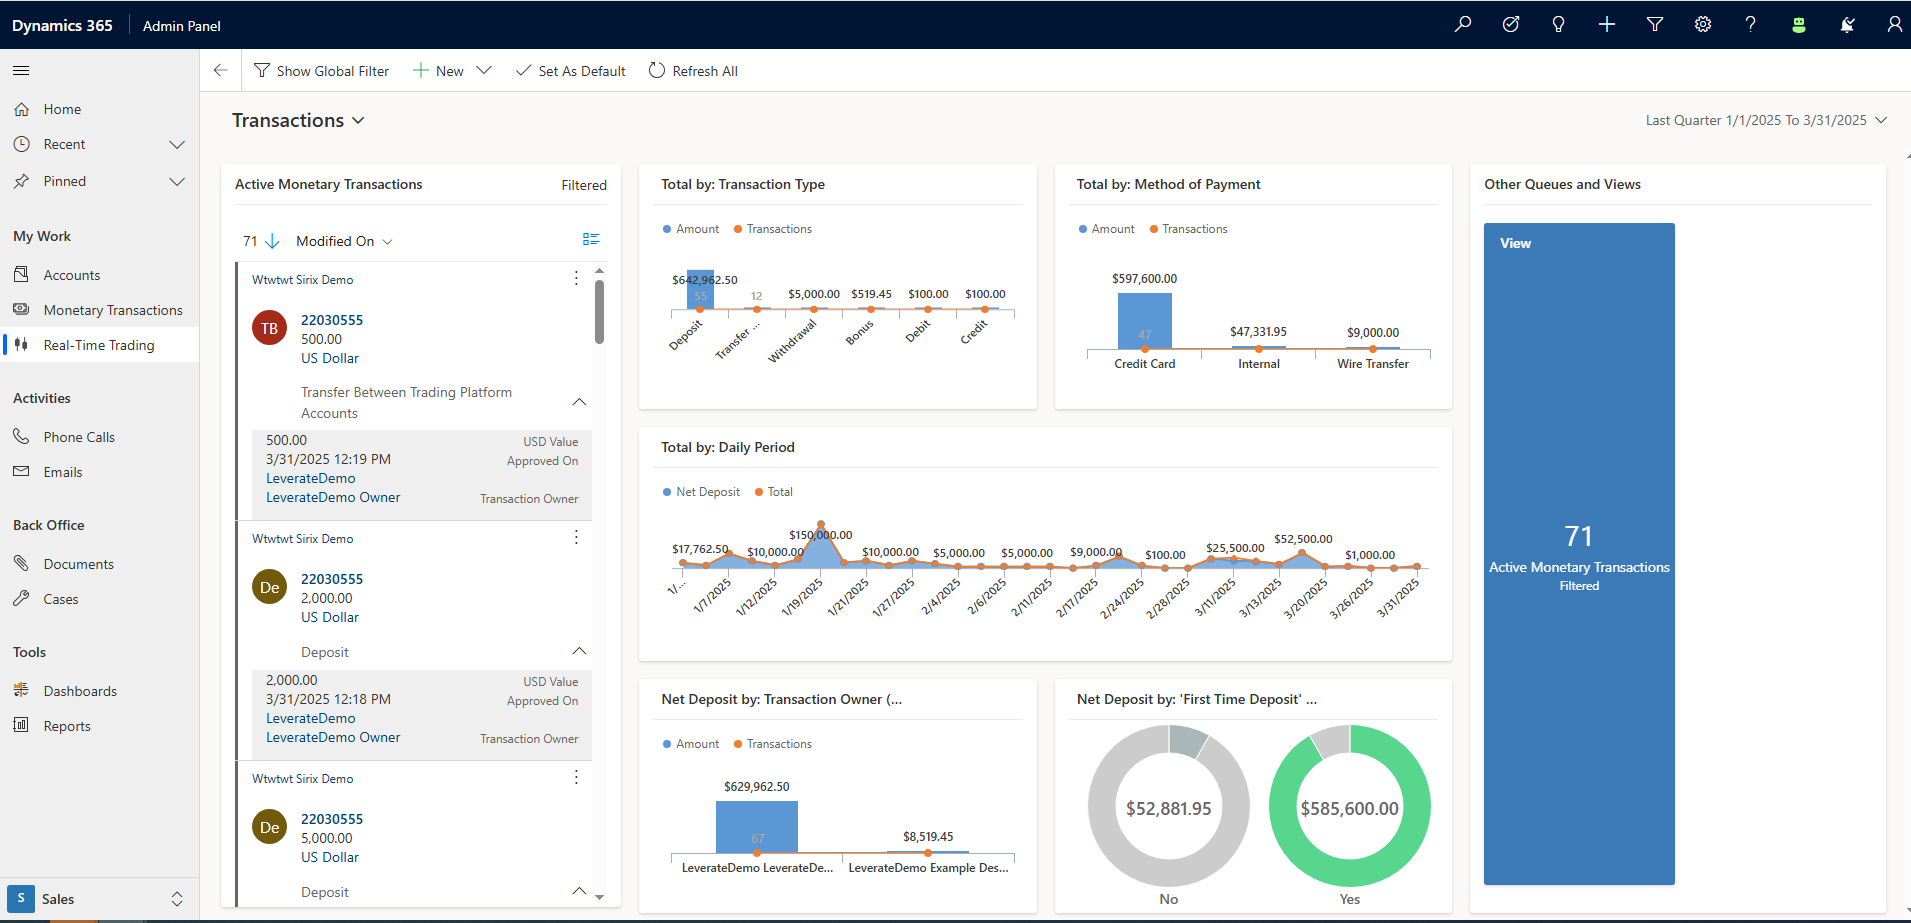Open the Cases back office item

coord(60,598)
